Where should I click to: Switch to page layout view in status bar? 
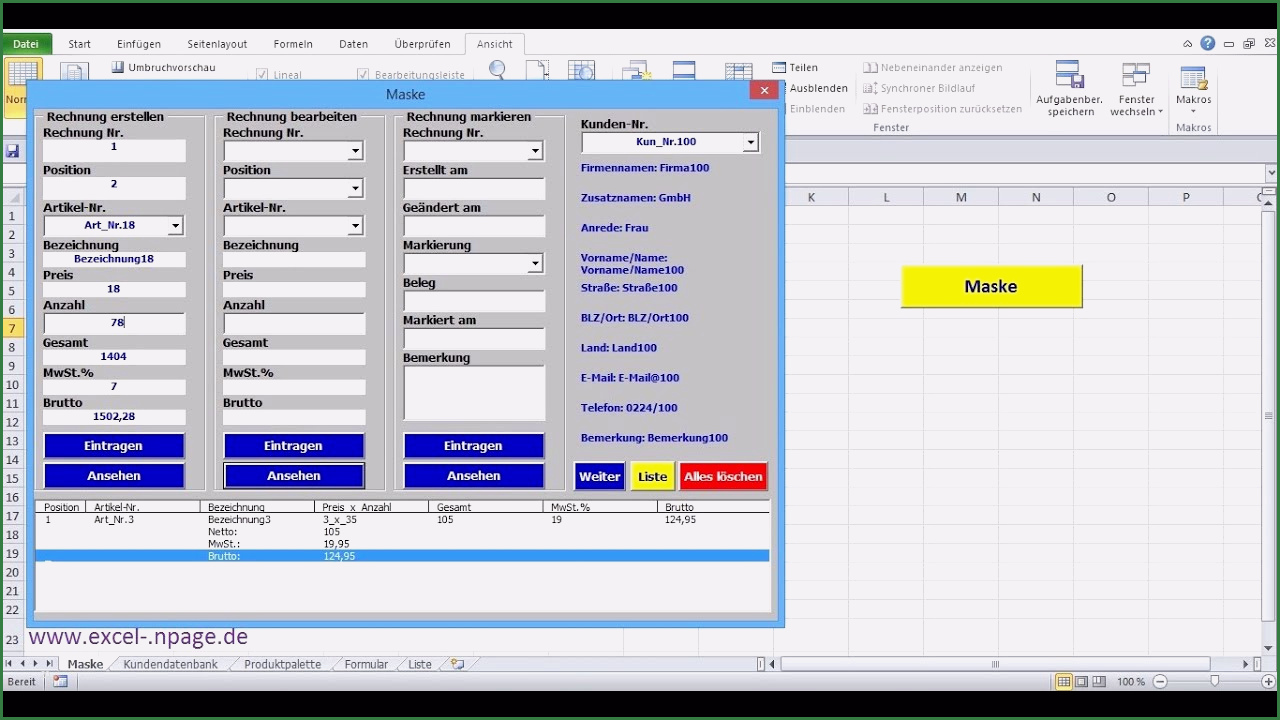[1082, 681]
